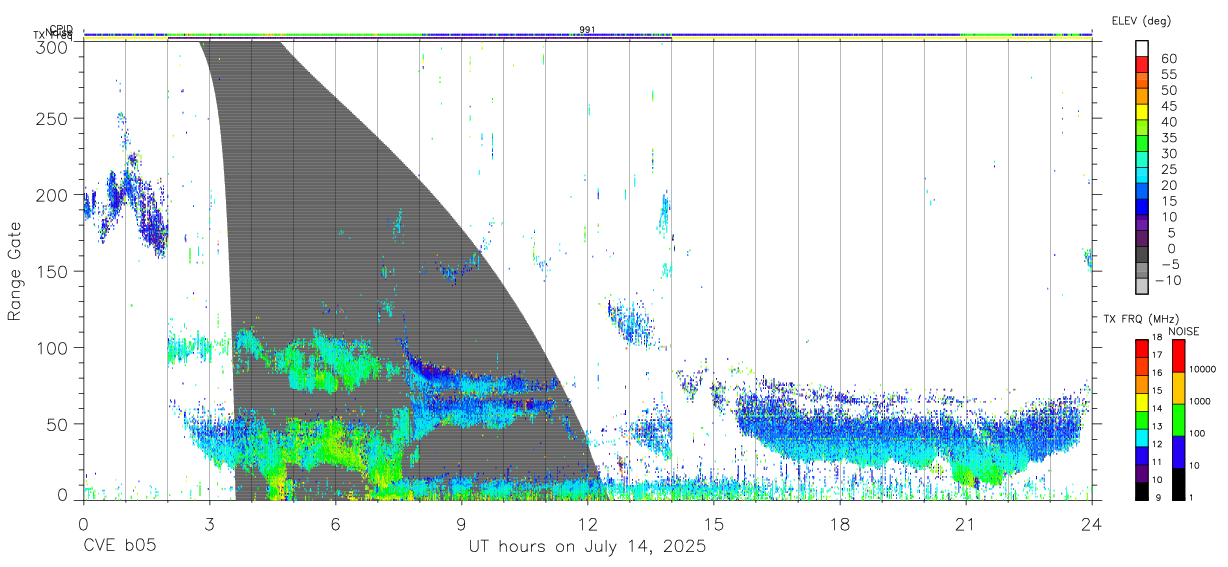
Task: Click the yellow swatch in the ELEV color bar
Action: click(x=1142, y=113)
